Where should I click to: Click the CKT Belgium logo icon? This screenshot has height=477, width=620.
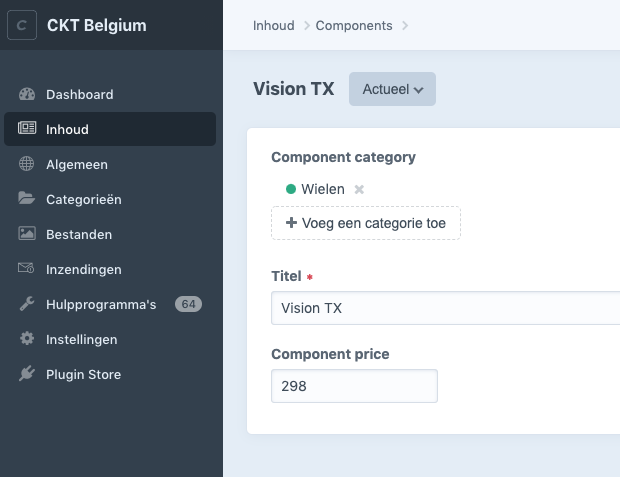22,25
